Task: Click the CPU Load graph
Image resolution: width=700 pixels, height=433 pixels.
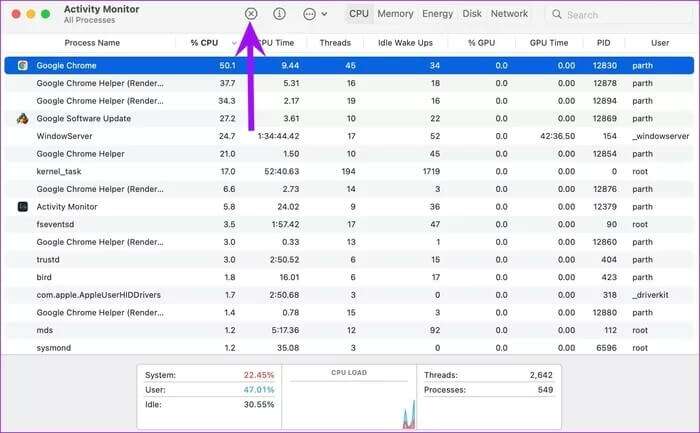Action: click(349, 397)
